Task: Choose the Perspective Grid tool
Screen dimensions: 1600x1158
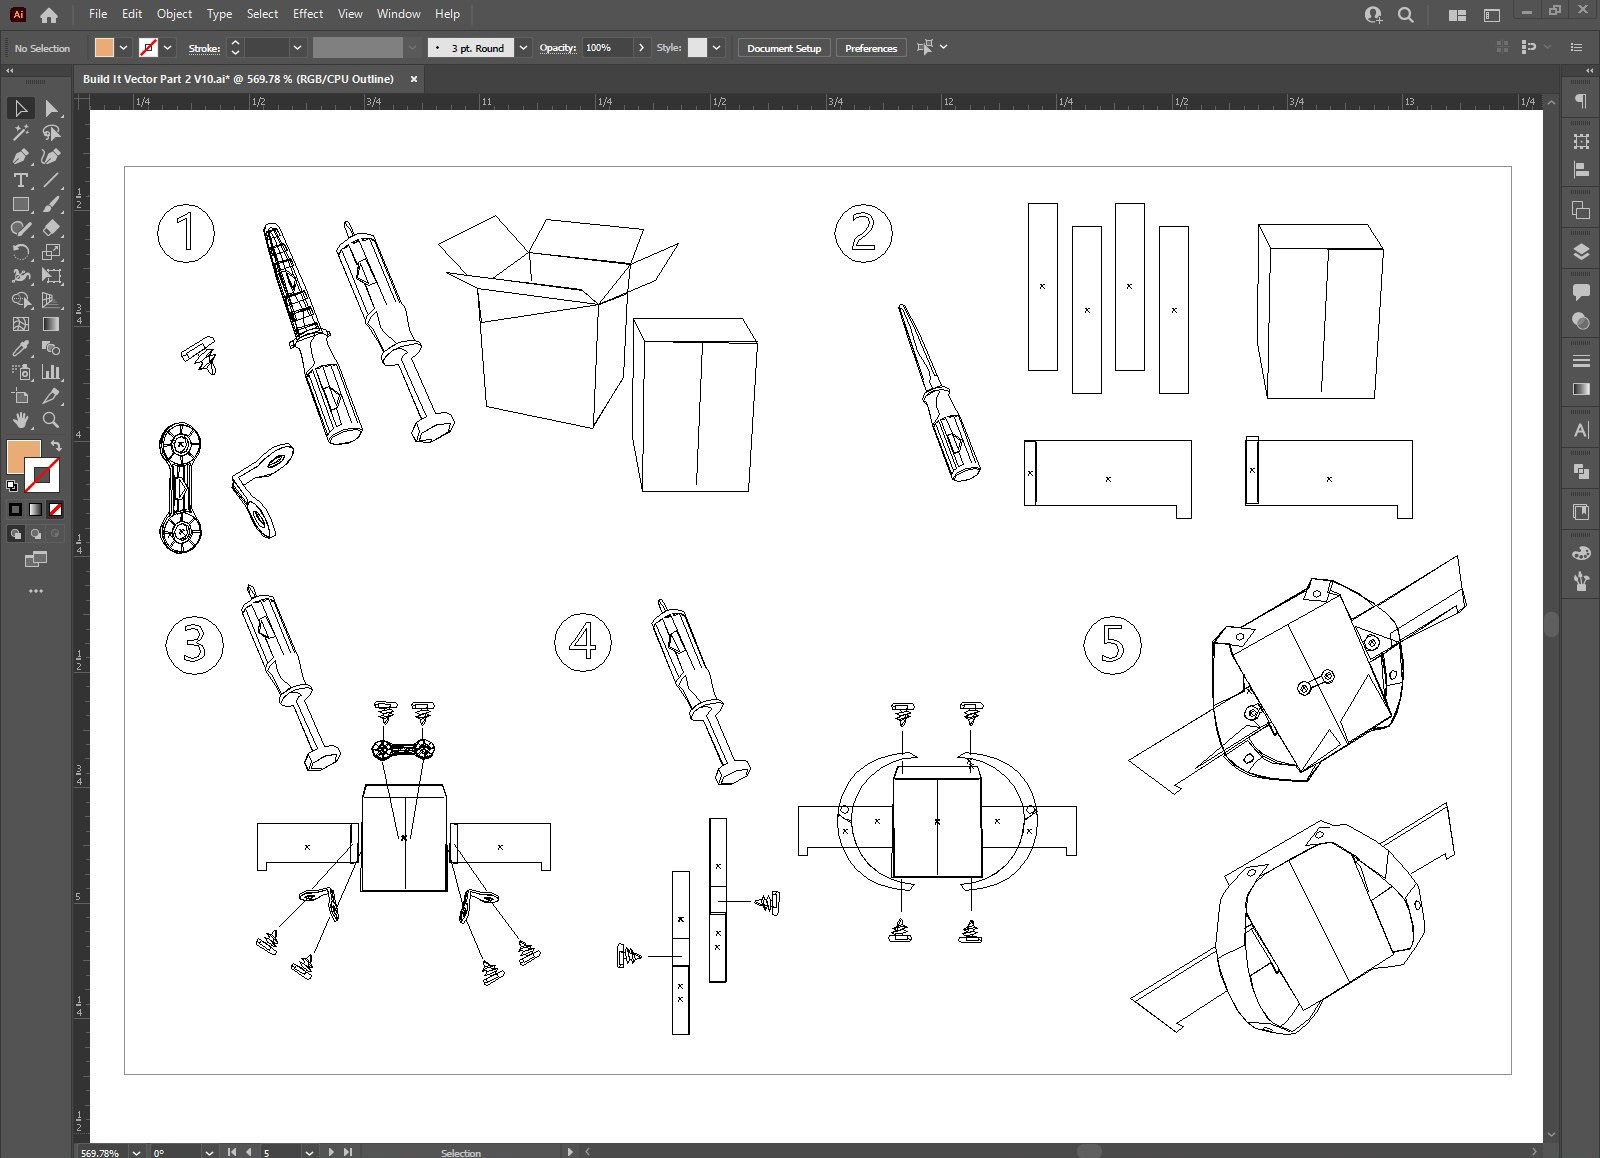Action: point(51,300)
